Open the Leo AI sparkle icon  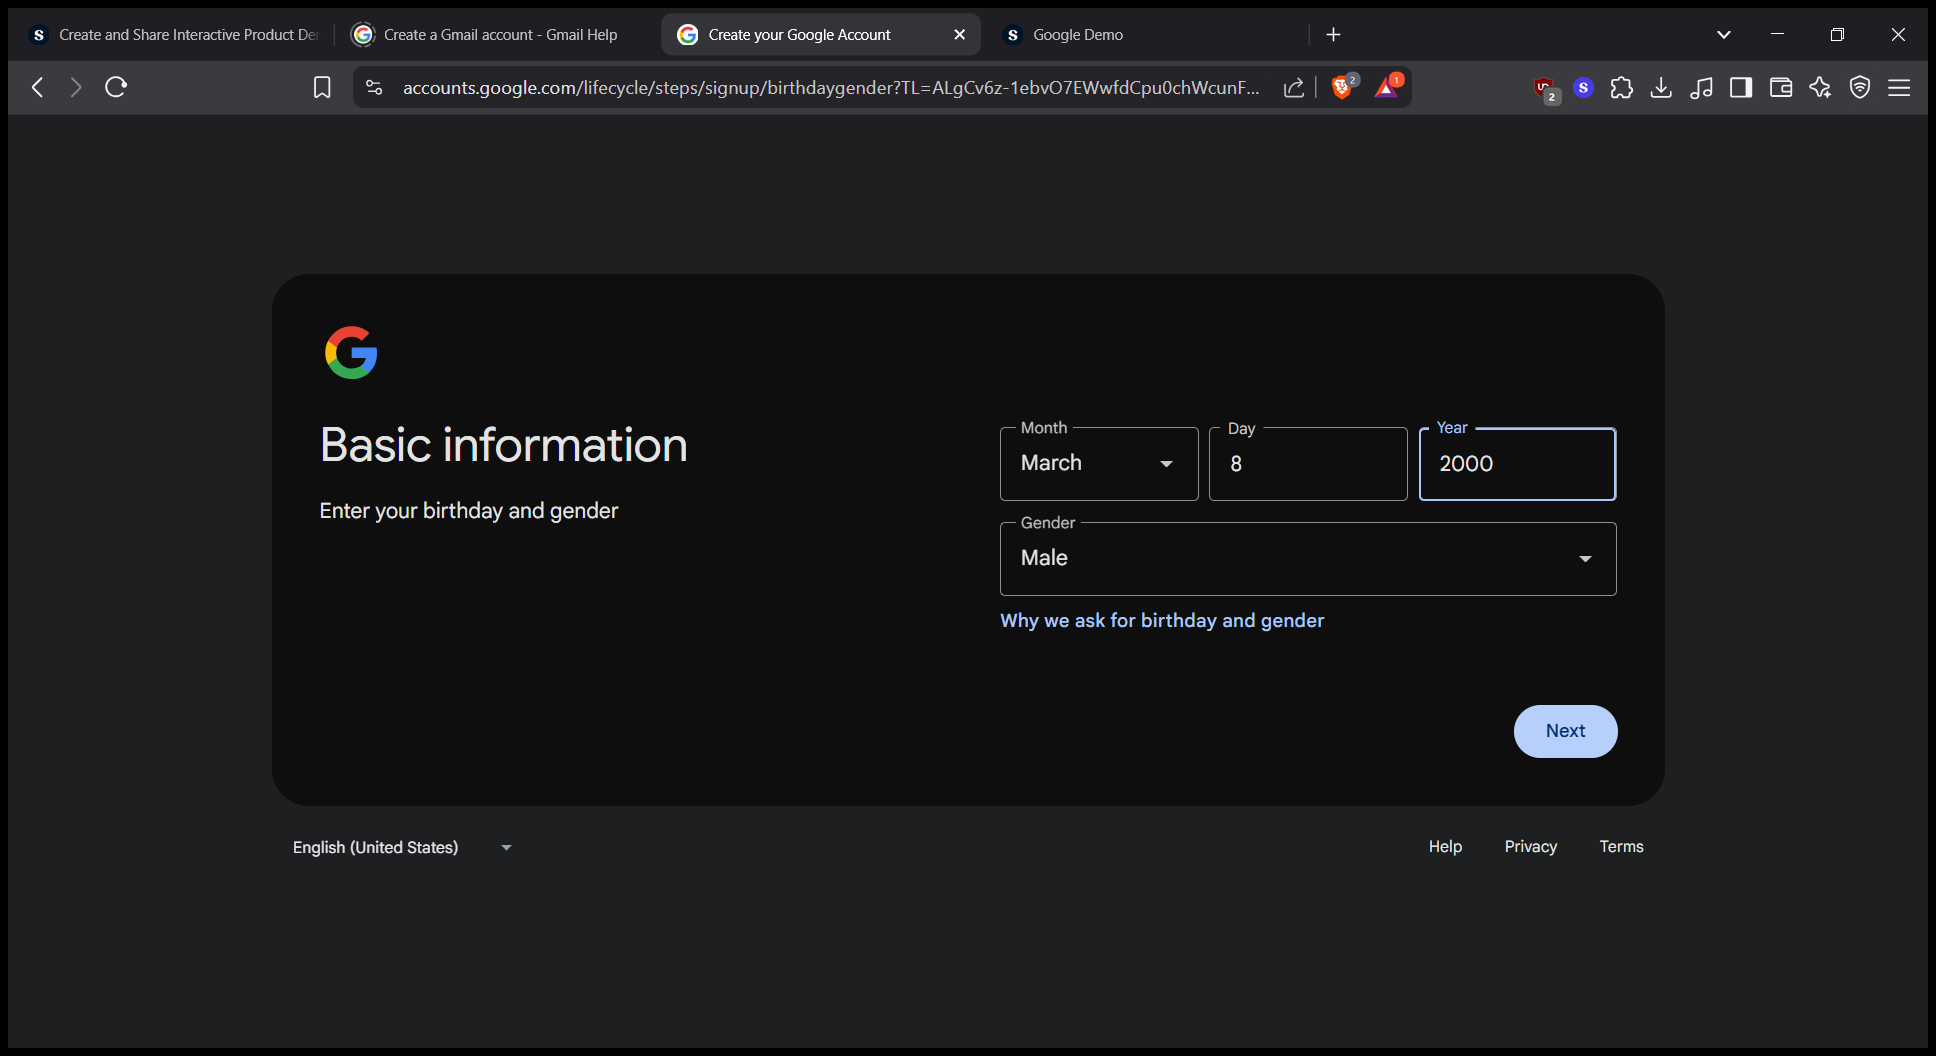tap(1820, 88)
